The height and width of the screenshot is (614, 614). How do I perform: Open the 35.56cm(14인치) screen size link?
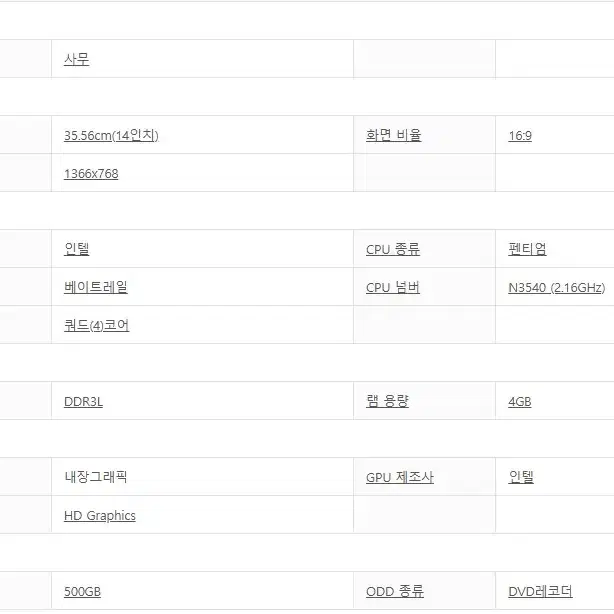click(111, 135)
